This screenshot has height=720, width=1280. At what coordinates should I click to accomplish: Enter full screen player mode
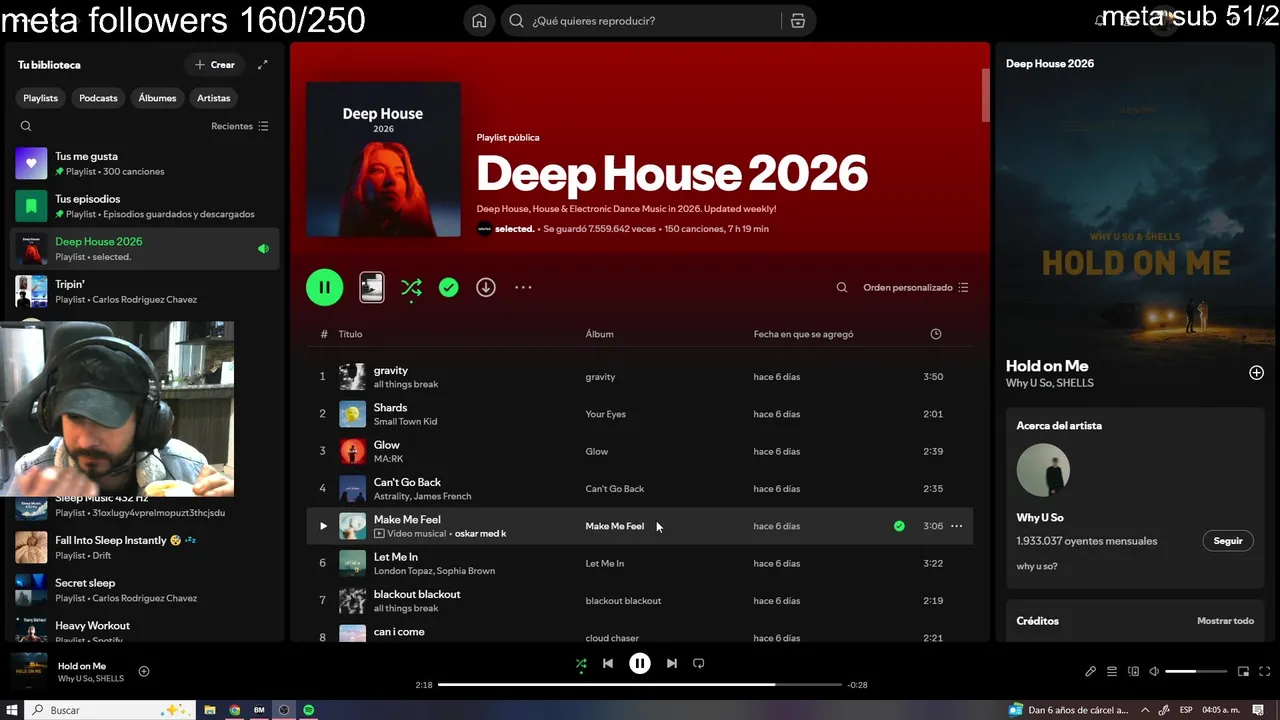click(x=1265, y=672)
